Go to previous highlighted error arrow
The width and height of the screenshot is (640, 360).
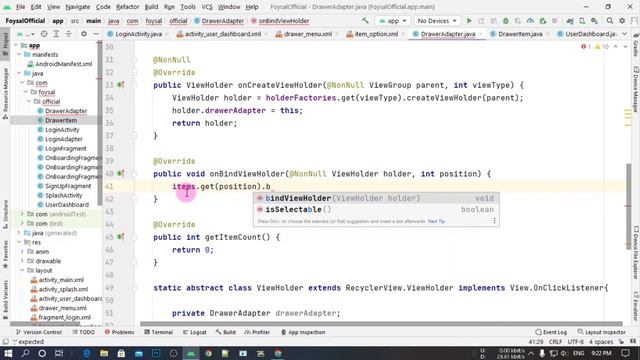(x=616, y=47)
